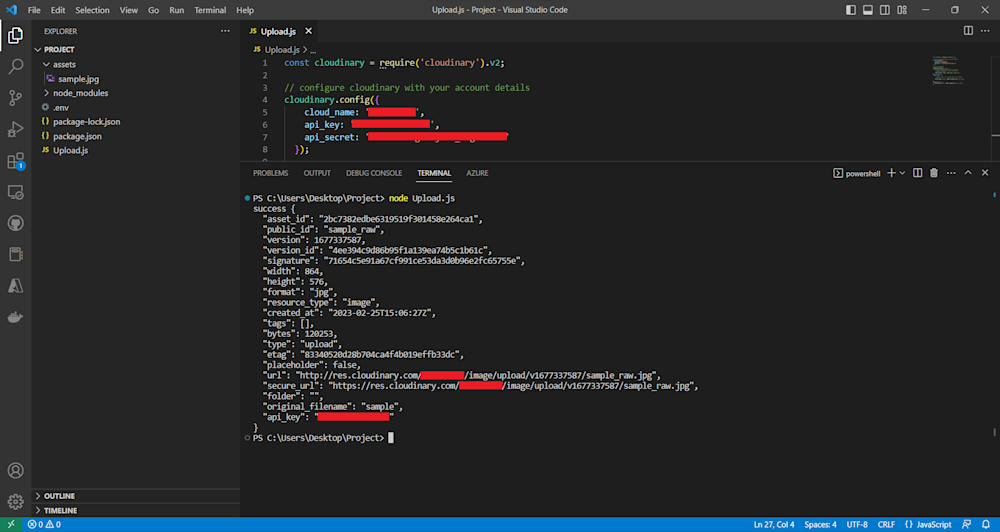Open the Edit menu
Viewport: 1000px width, 532px height.
58,10
